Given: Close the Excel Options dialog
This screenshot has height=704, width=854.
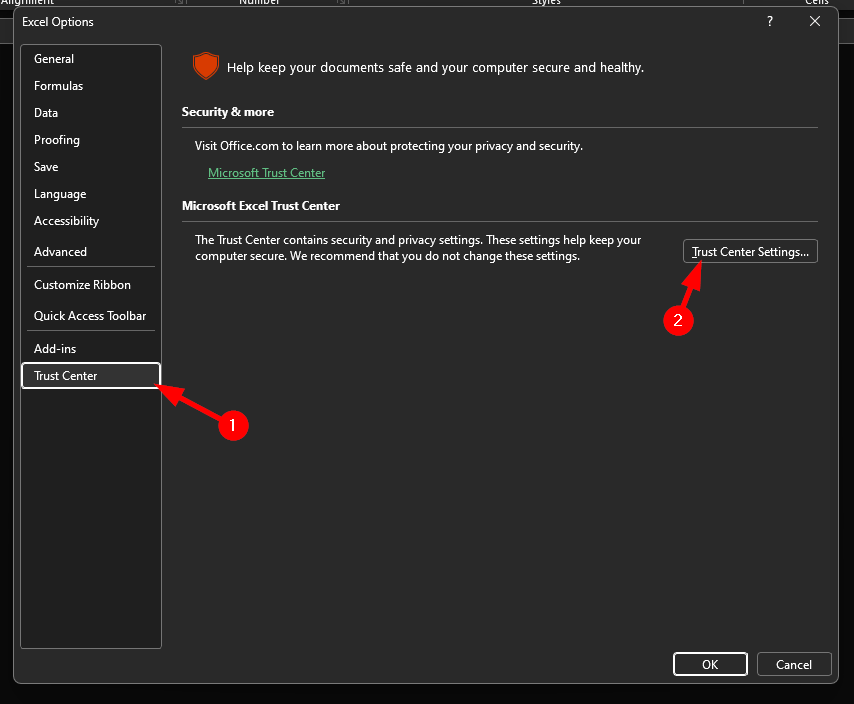Looking at the screenshot, I should click(x=815, y=21).
